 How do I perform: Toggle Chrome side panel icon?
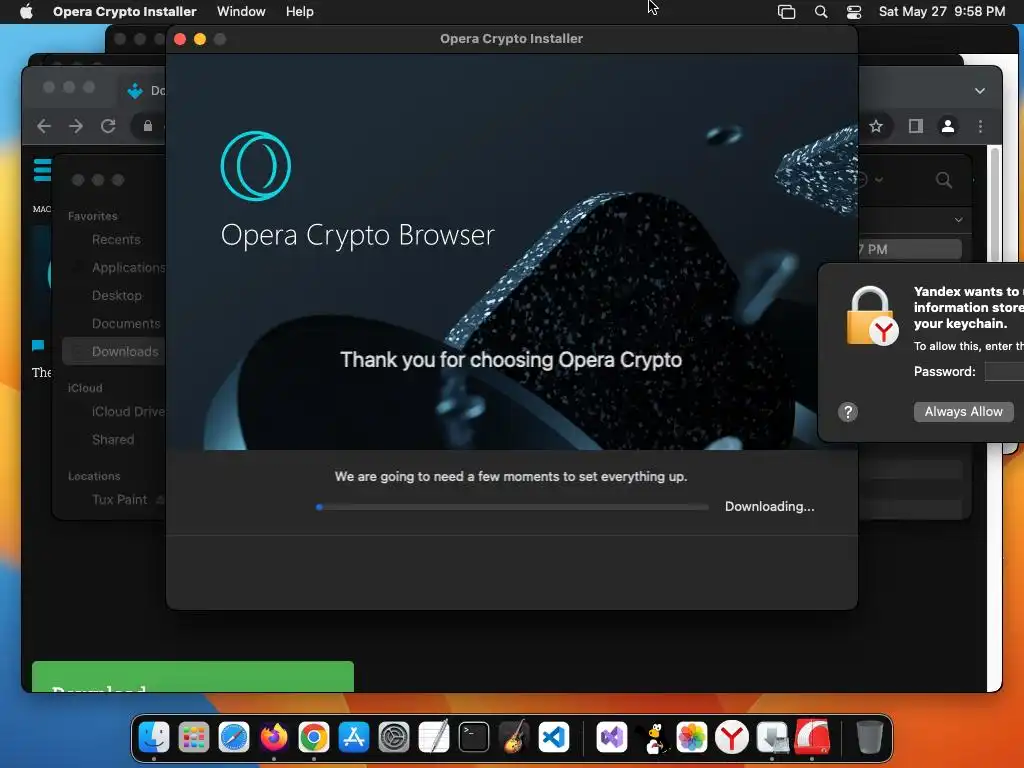point(916,125)
